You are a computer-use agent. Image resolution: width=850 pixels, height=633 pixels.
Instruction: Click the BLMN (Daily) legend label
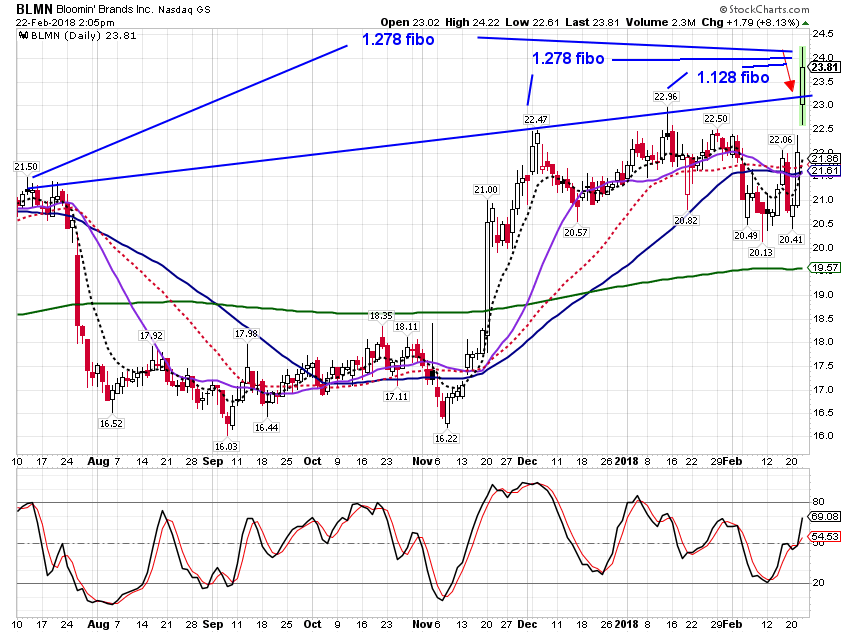[83, 36]
